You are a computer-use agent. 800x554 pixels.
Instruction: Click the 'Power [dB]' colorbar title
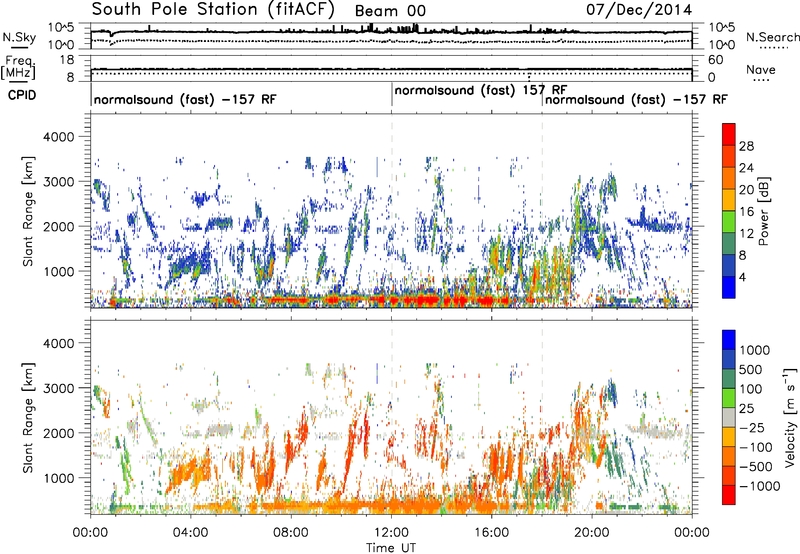pos(763,211)
